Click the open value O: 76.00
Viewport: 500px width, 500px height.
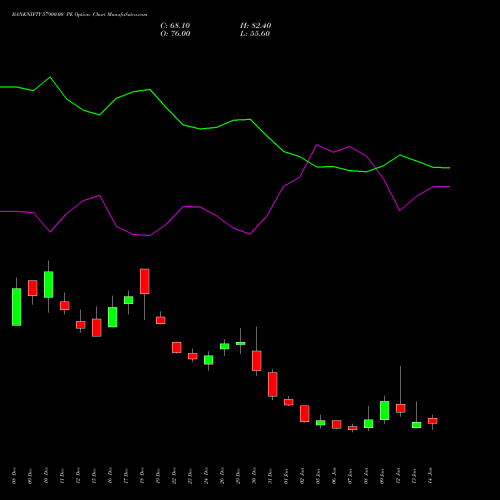coord(175,34)
